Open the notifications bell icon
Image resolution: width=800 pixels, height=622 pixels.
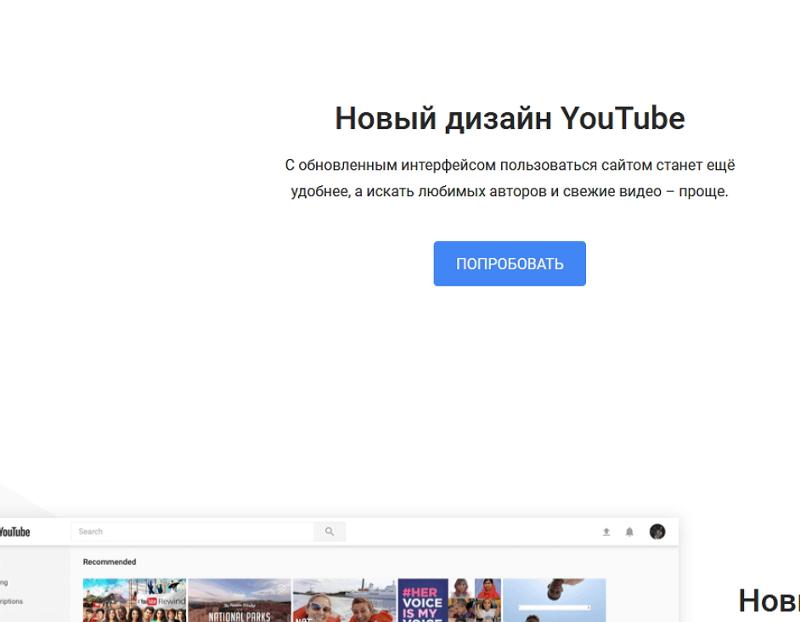click(629, 532)
